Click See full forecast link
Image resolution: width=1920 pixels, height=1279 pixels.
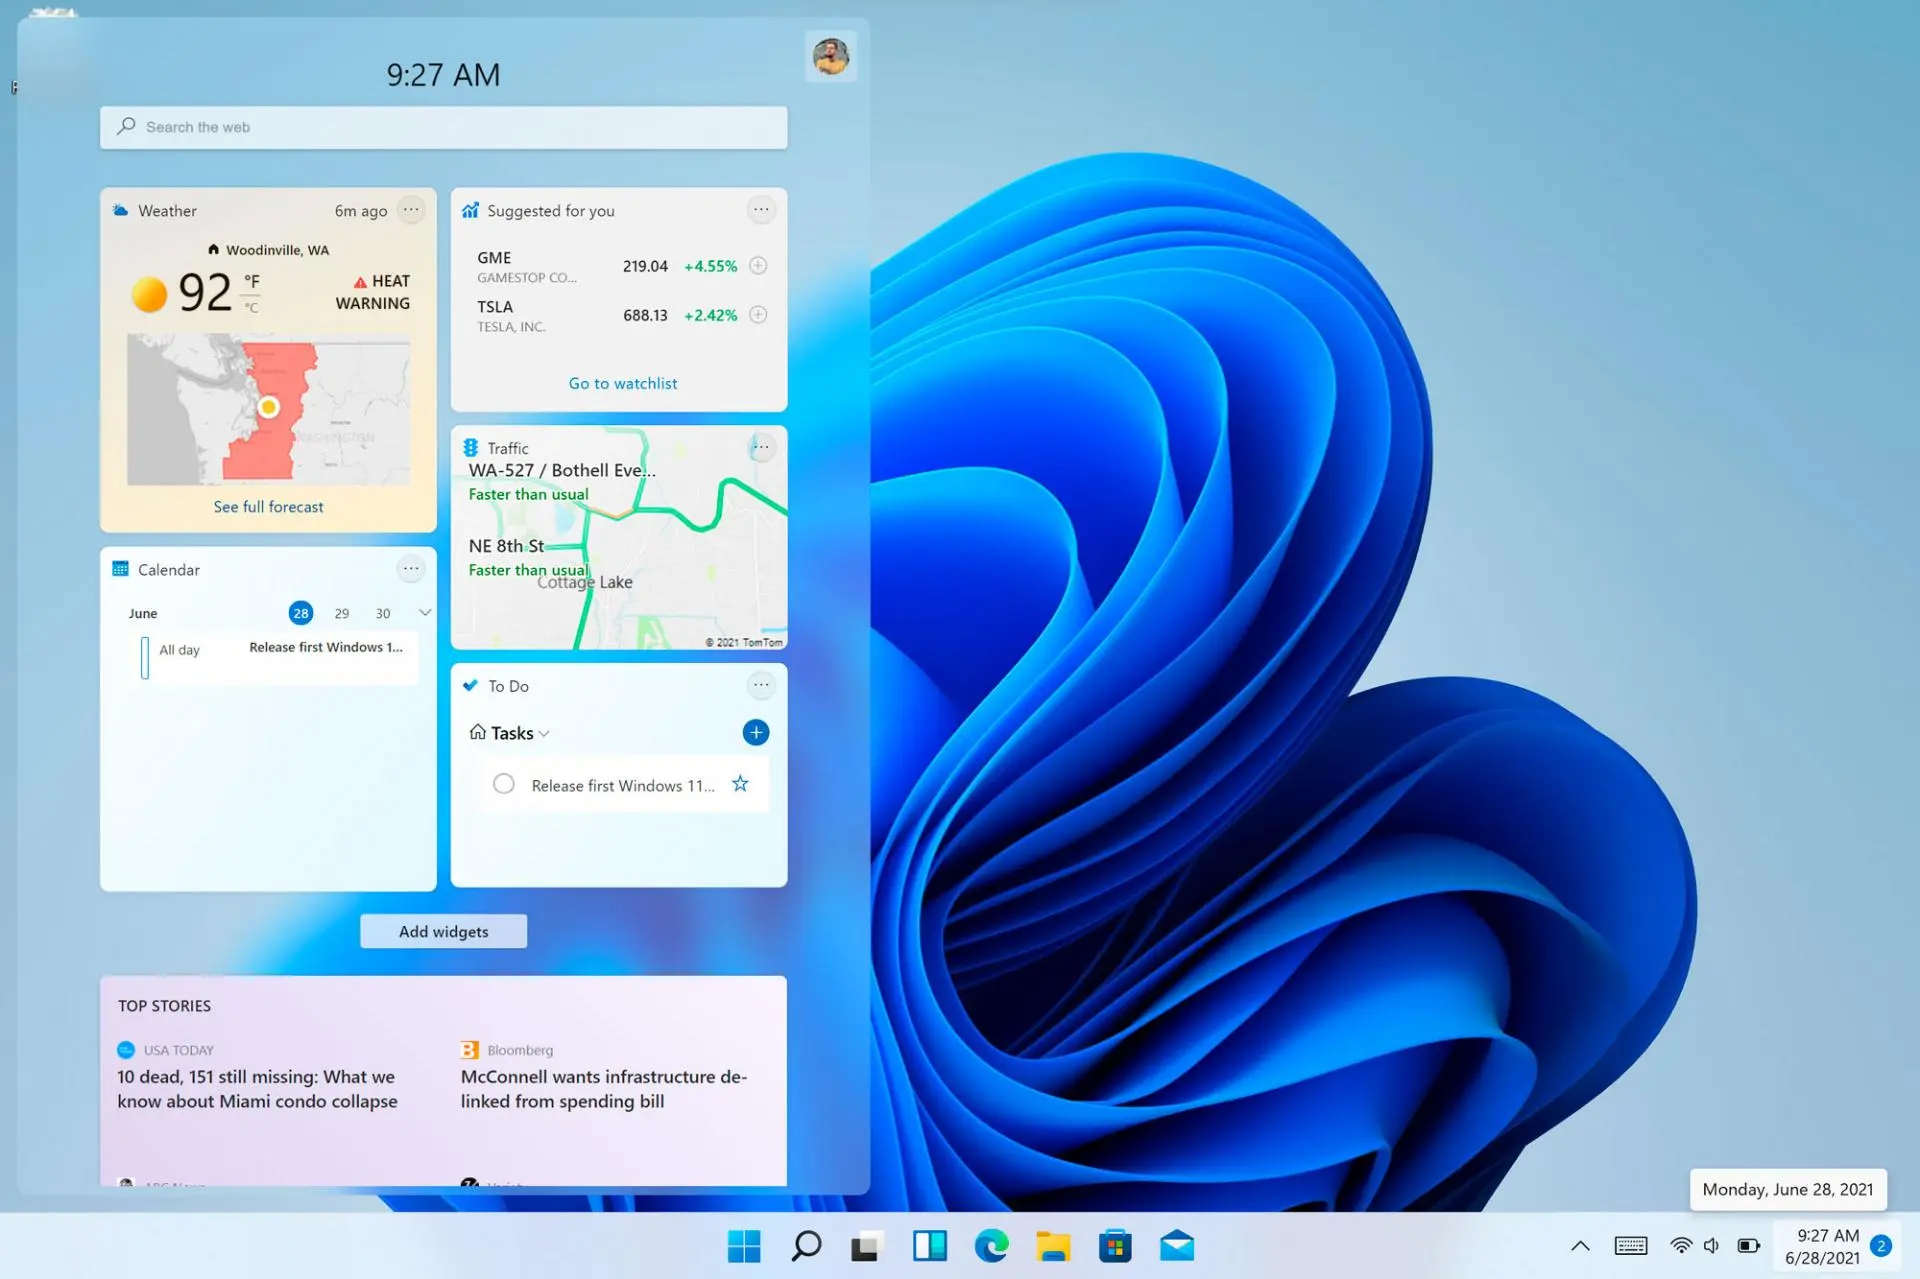point(268,507)
